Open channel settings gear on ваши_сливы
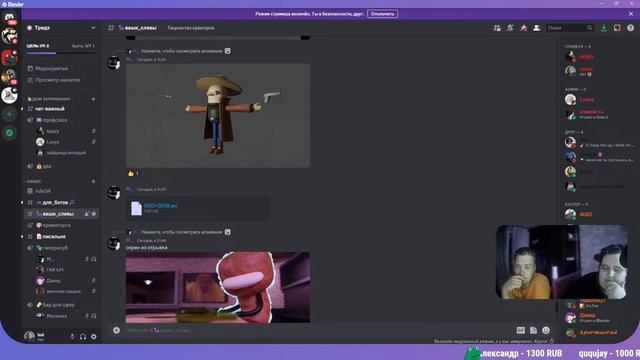 click(x=94, y=214)
